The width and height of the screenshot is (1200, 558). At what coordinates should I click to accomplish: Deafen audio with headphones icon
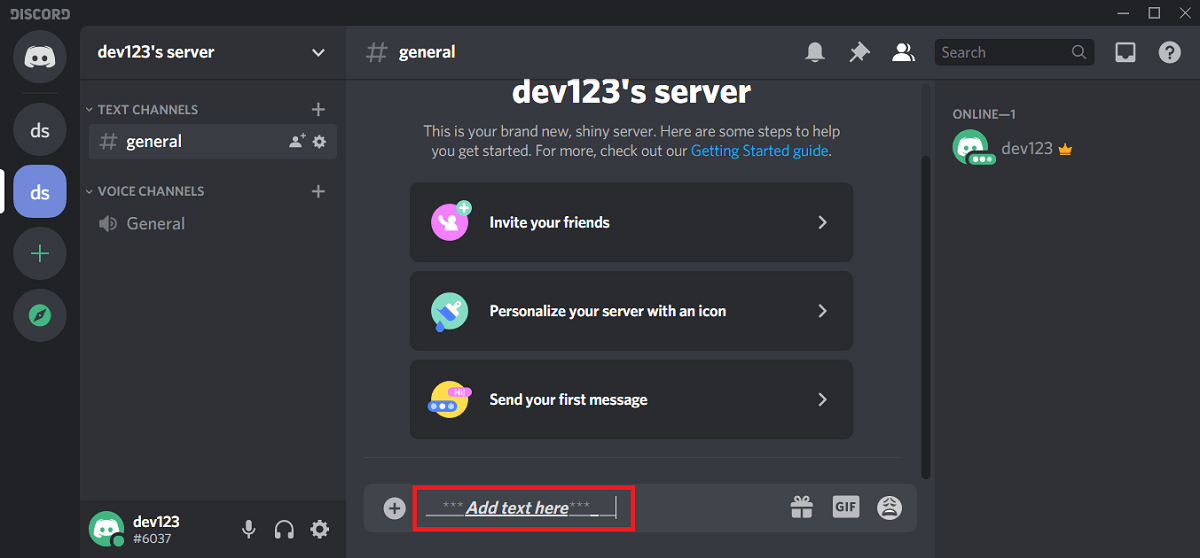coord(284,530)
